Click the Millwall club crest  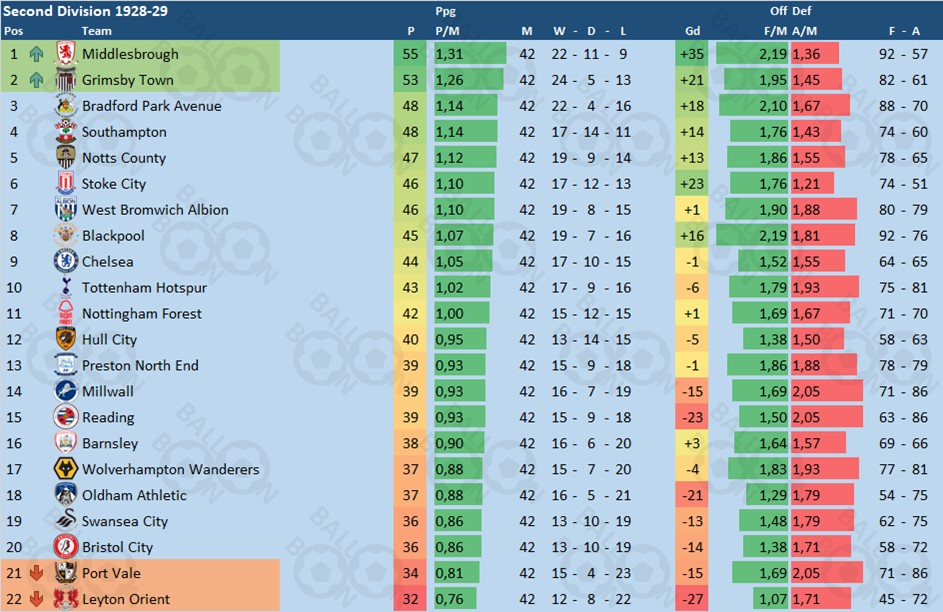(x=66, y=391)
